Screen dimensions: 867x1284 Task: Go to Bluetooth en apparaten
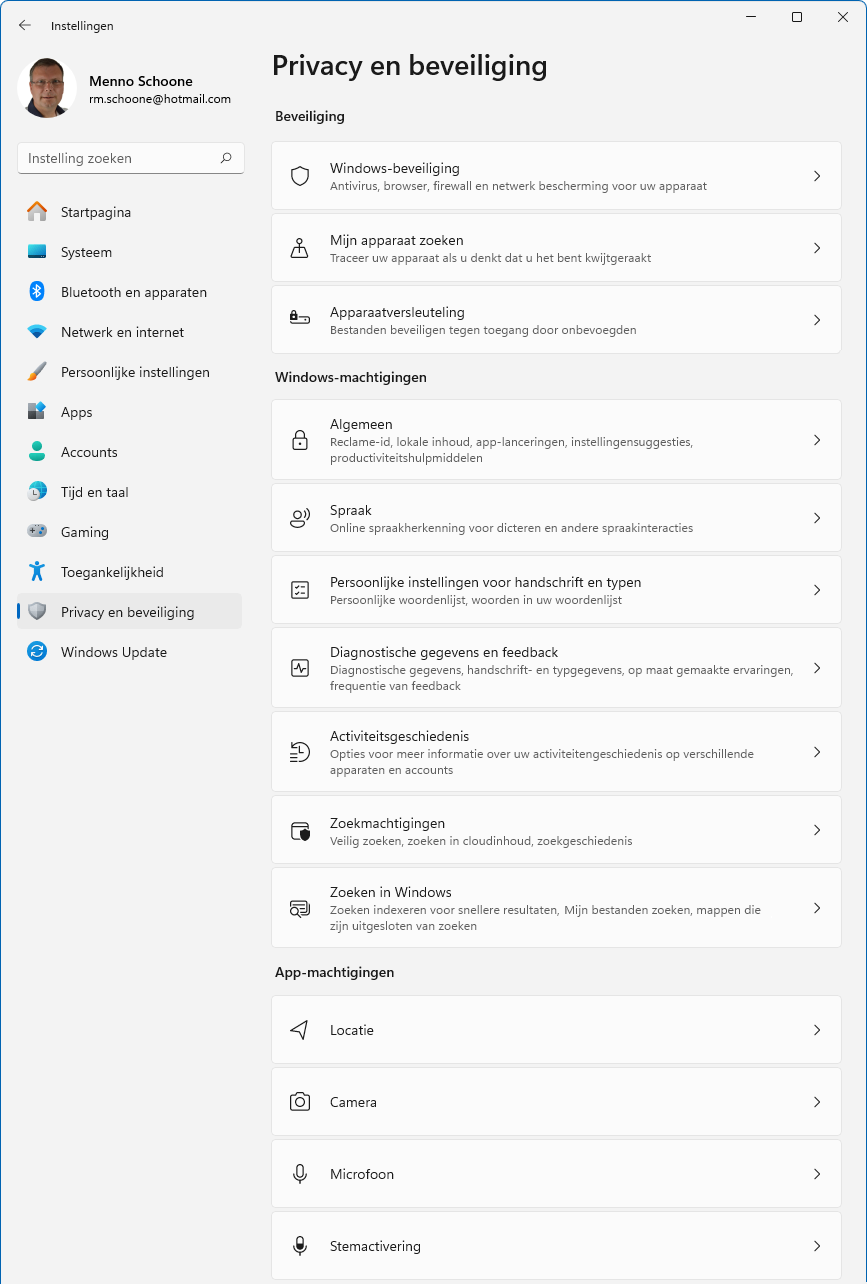click(129, 292)
